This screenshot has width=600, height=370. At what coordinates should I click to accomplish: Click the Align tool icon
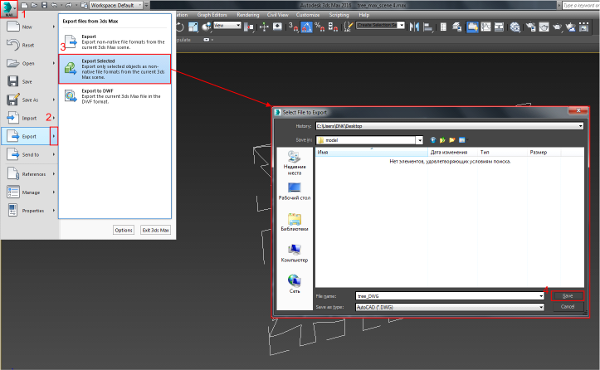coord(428,27)
